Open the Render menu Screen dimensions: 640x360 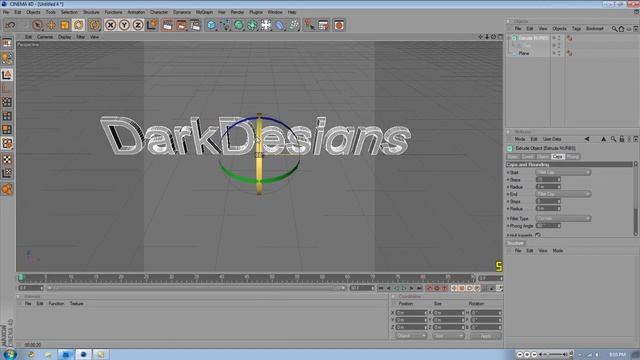click(237, 12)
